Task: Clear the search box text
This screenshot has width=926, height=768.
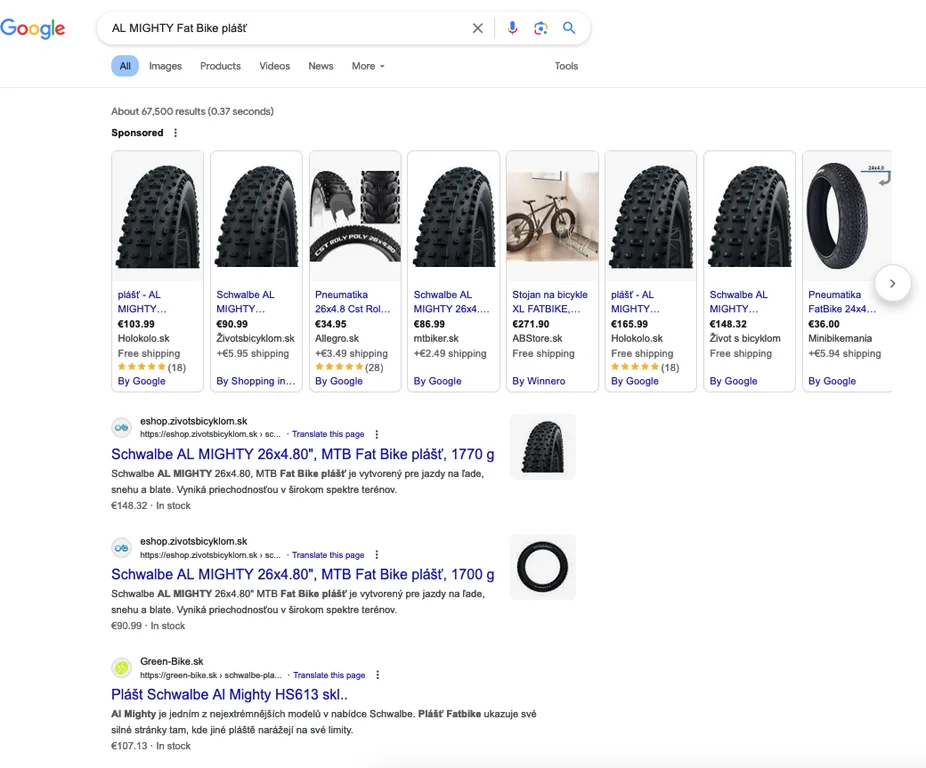Action: click(x=477, y=29)
